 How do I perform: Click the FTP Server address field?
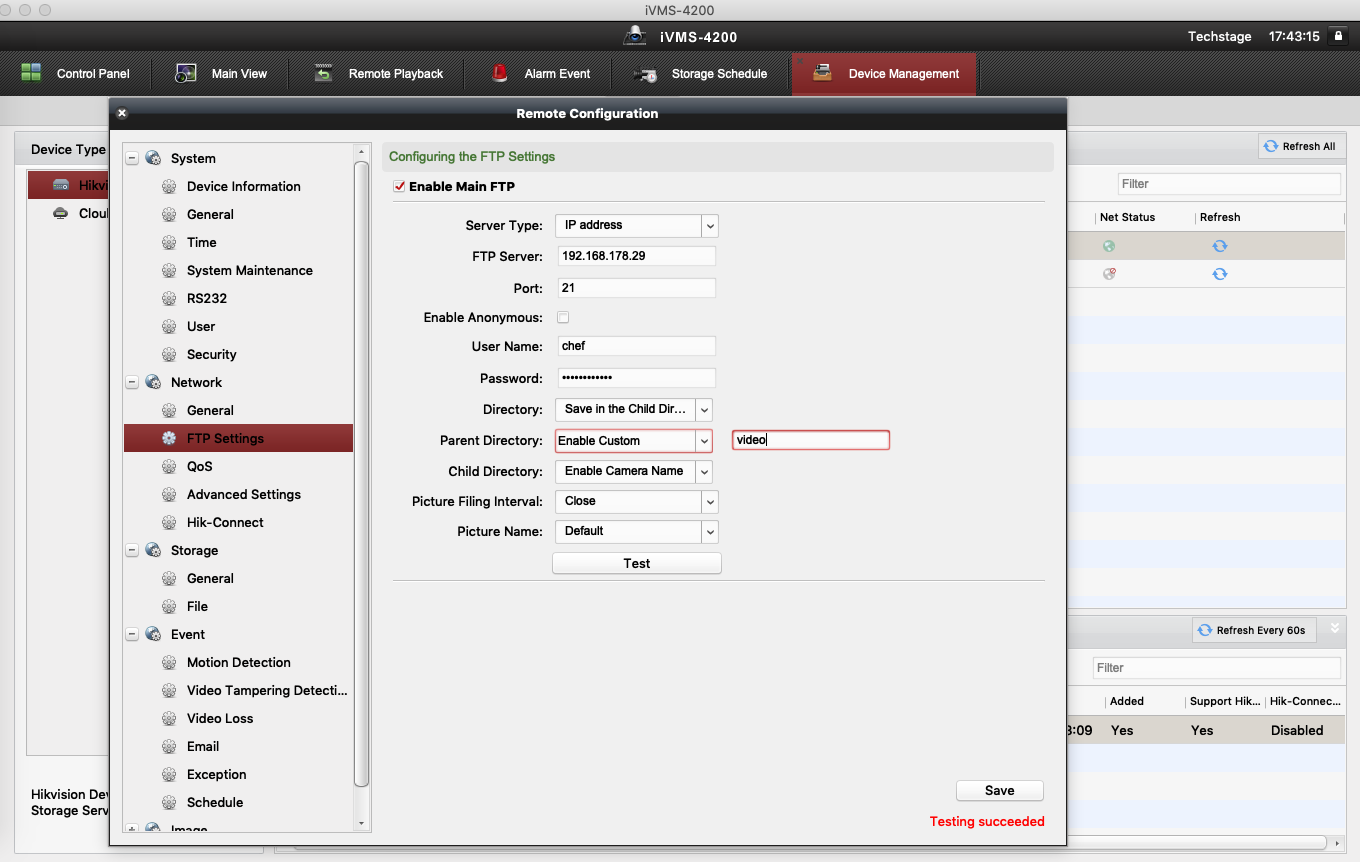pos(636,256)
